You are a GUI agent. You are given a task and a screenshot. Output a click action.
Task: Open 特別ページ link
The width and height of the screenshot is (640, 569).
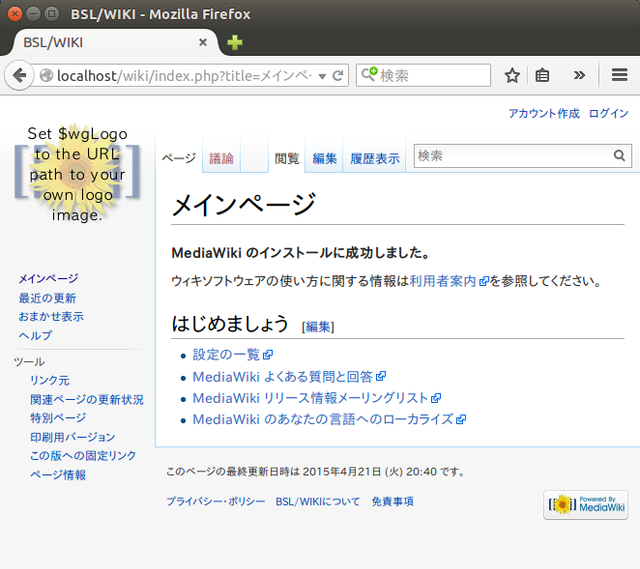coord(58,418)
